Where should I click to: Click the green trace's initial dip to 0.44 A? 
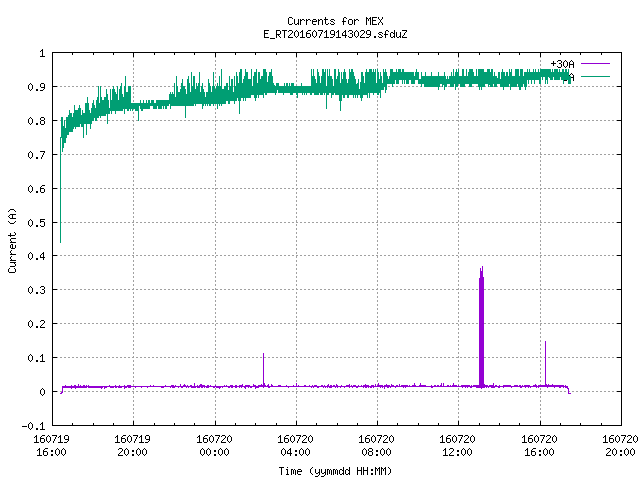[60, 192]
